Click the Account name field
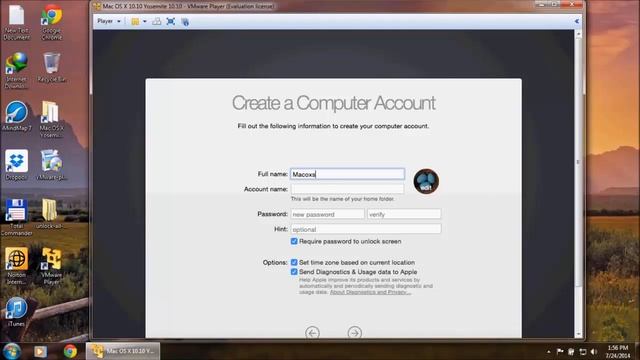This screenshot has height=360, width=640. tap(347, 189)
